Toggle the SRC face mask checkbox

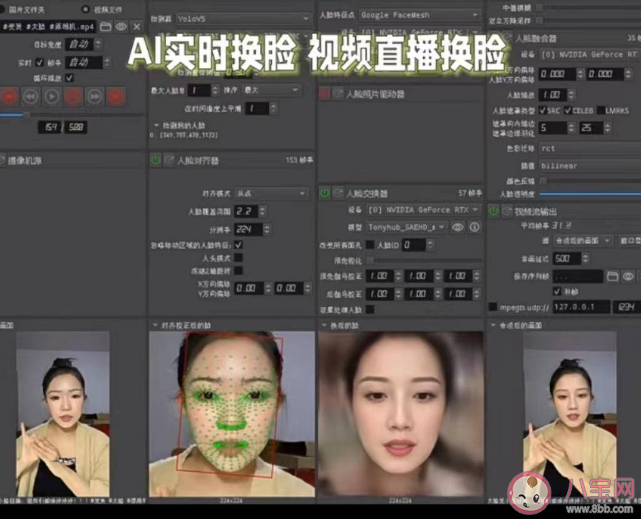542,110
